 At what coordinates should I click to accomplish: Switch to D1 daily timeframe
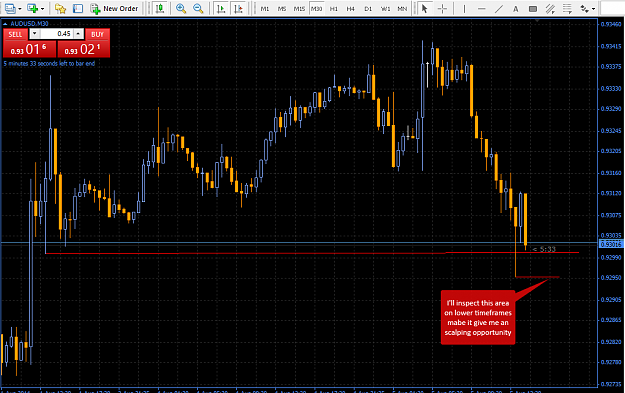(x=368, y=8)
